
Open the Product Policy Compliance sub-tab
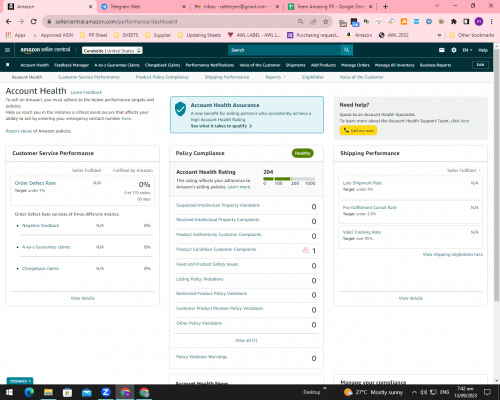pos(162,77)
